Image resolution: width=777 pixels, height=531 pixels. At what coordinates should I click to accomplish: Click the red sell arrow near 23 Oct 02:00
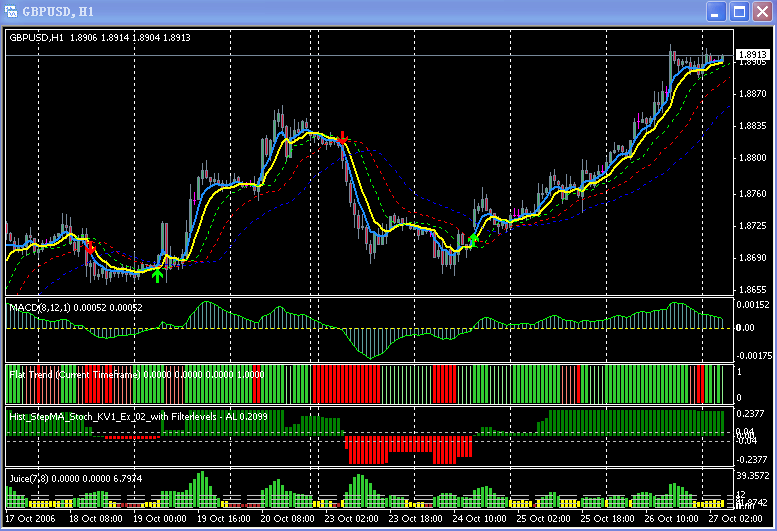tap(342, 138)
